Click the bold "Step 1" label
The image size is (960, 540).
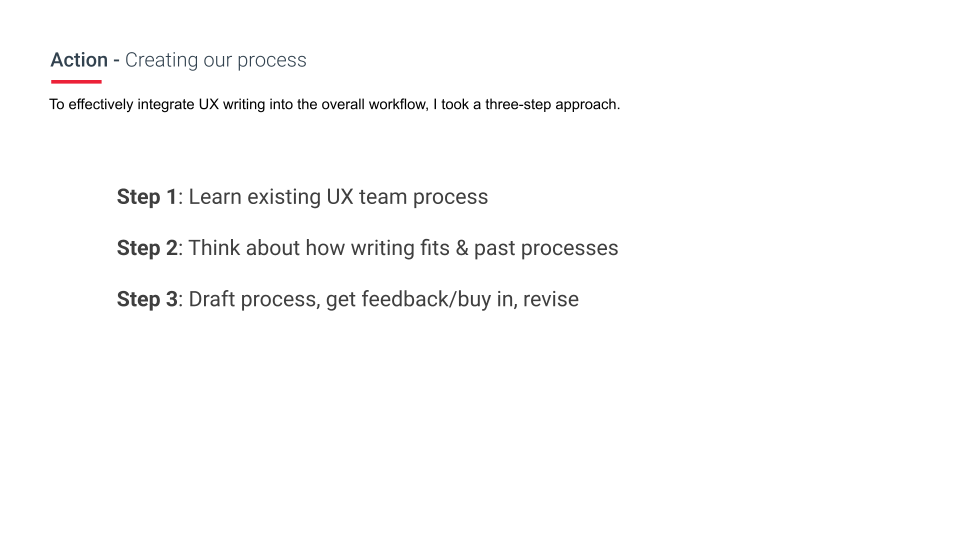pos(146,197)
